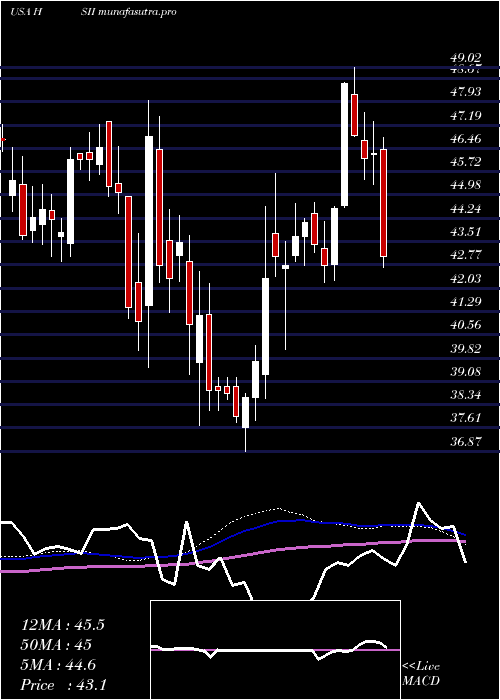Click the USA H ticker title

[x=25, y=12]
